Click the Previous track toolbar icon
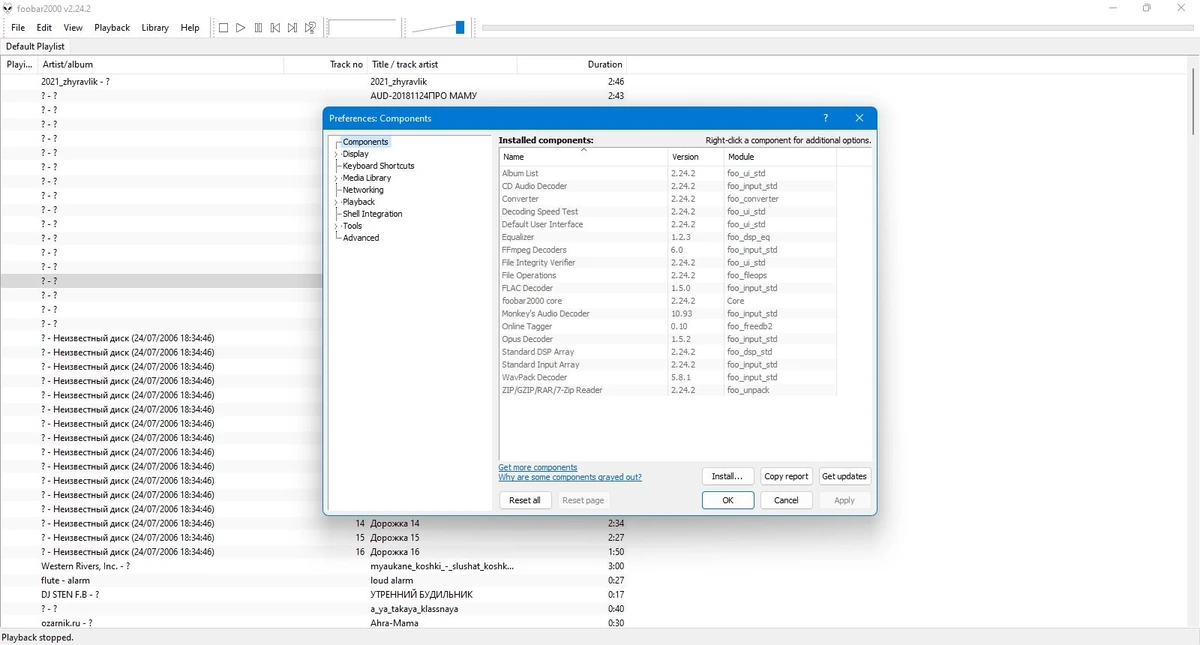 tap(275, 28)
